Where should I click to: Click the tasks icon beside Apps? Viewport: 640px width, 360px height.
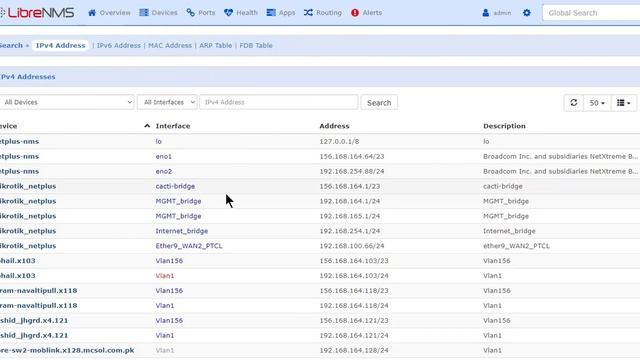click(x=271, y=13)
